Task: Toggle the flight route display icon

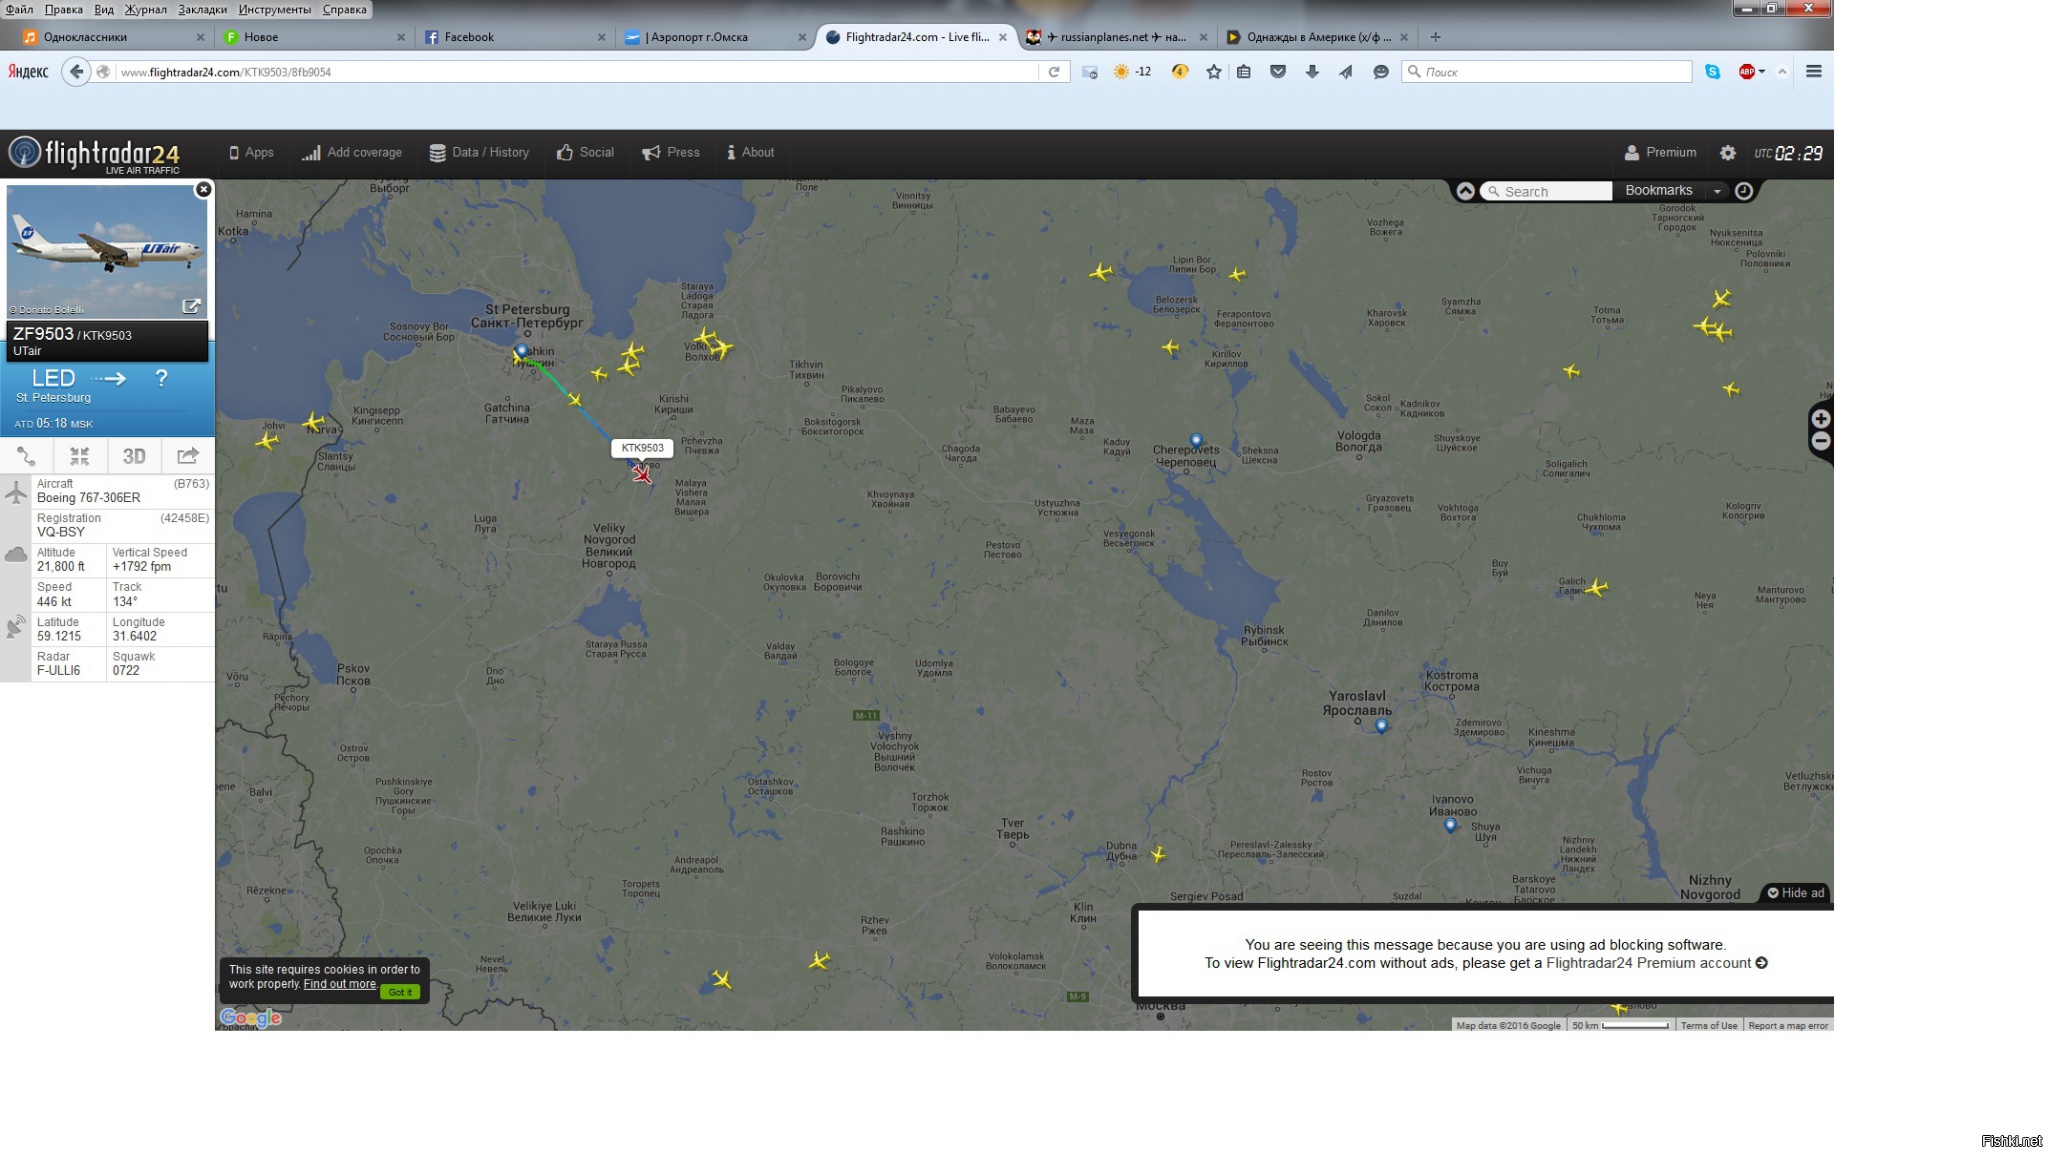Action: coord(26,456)
